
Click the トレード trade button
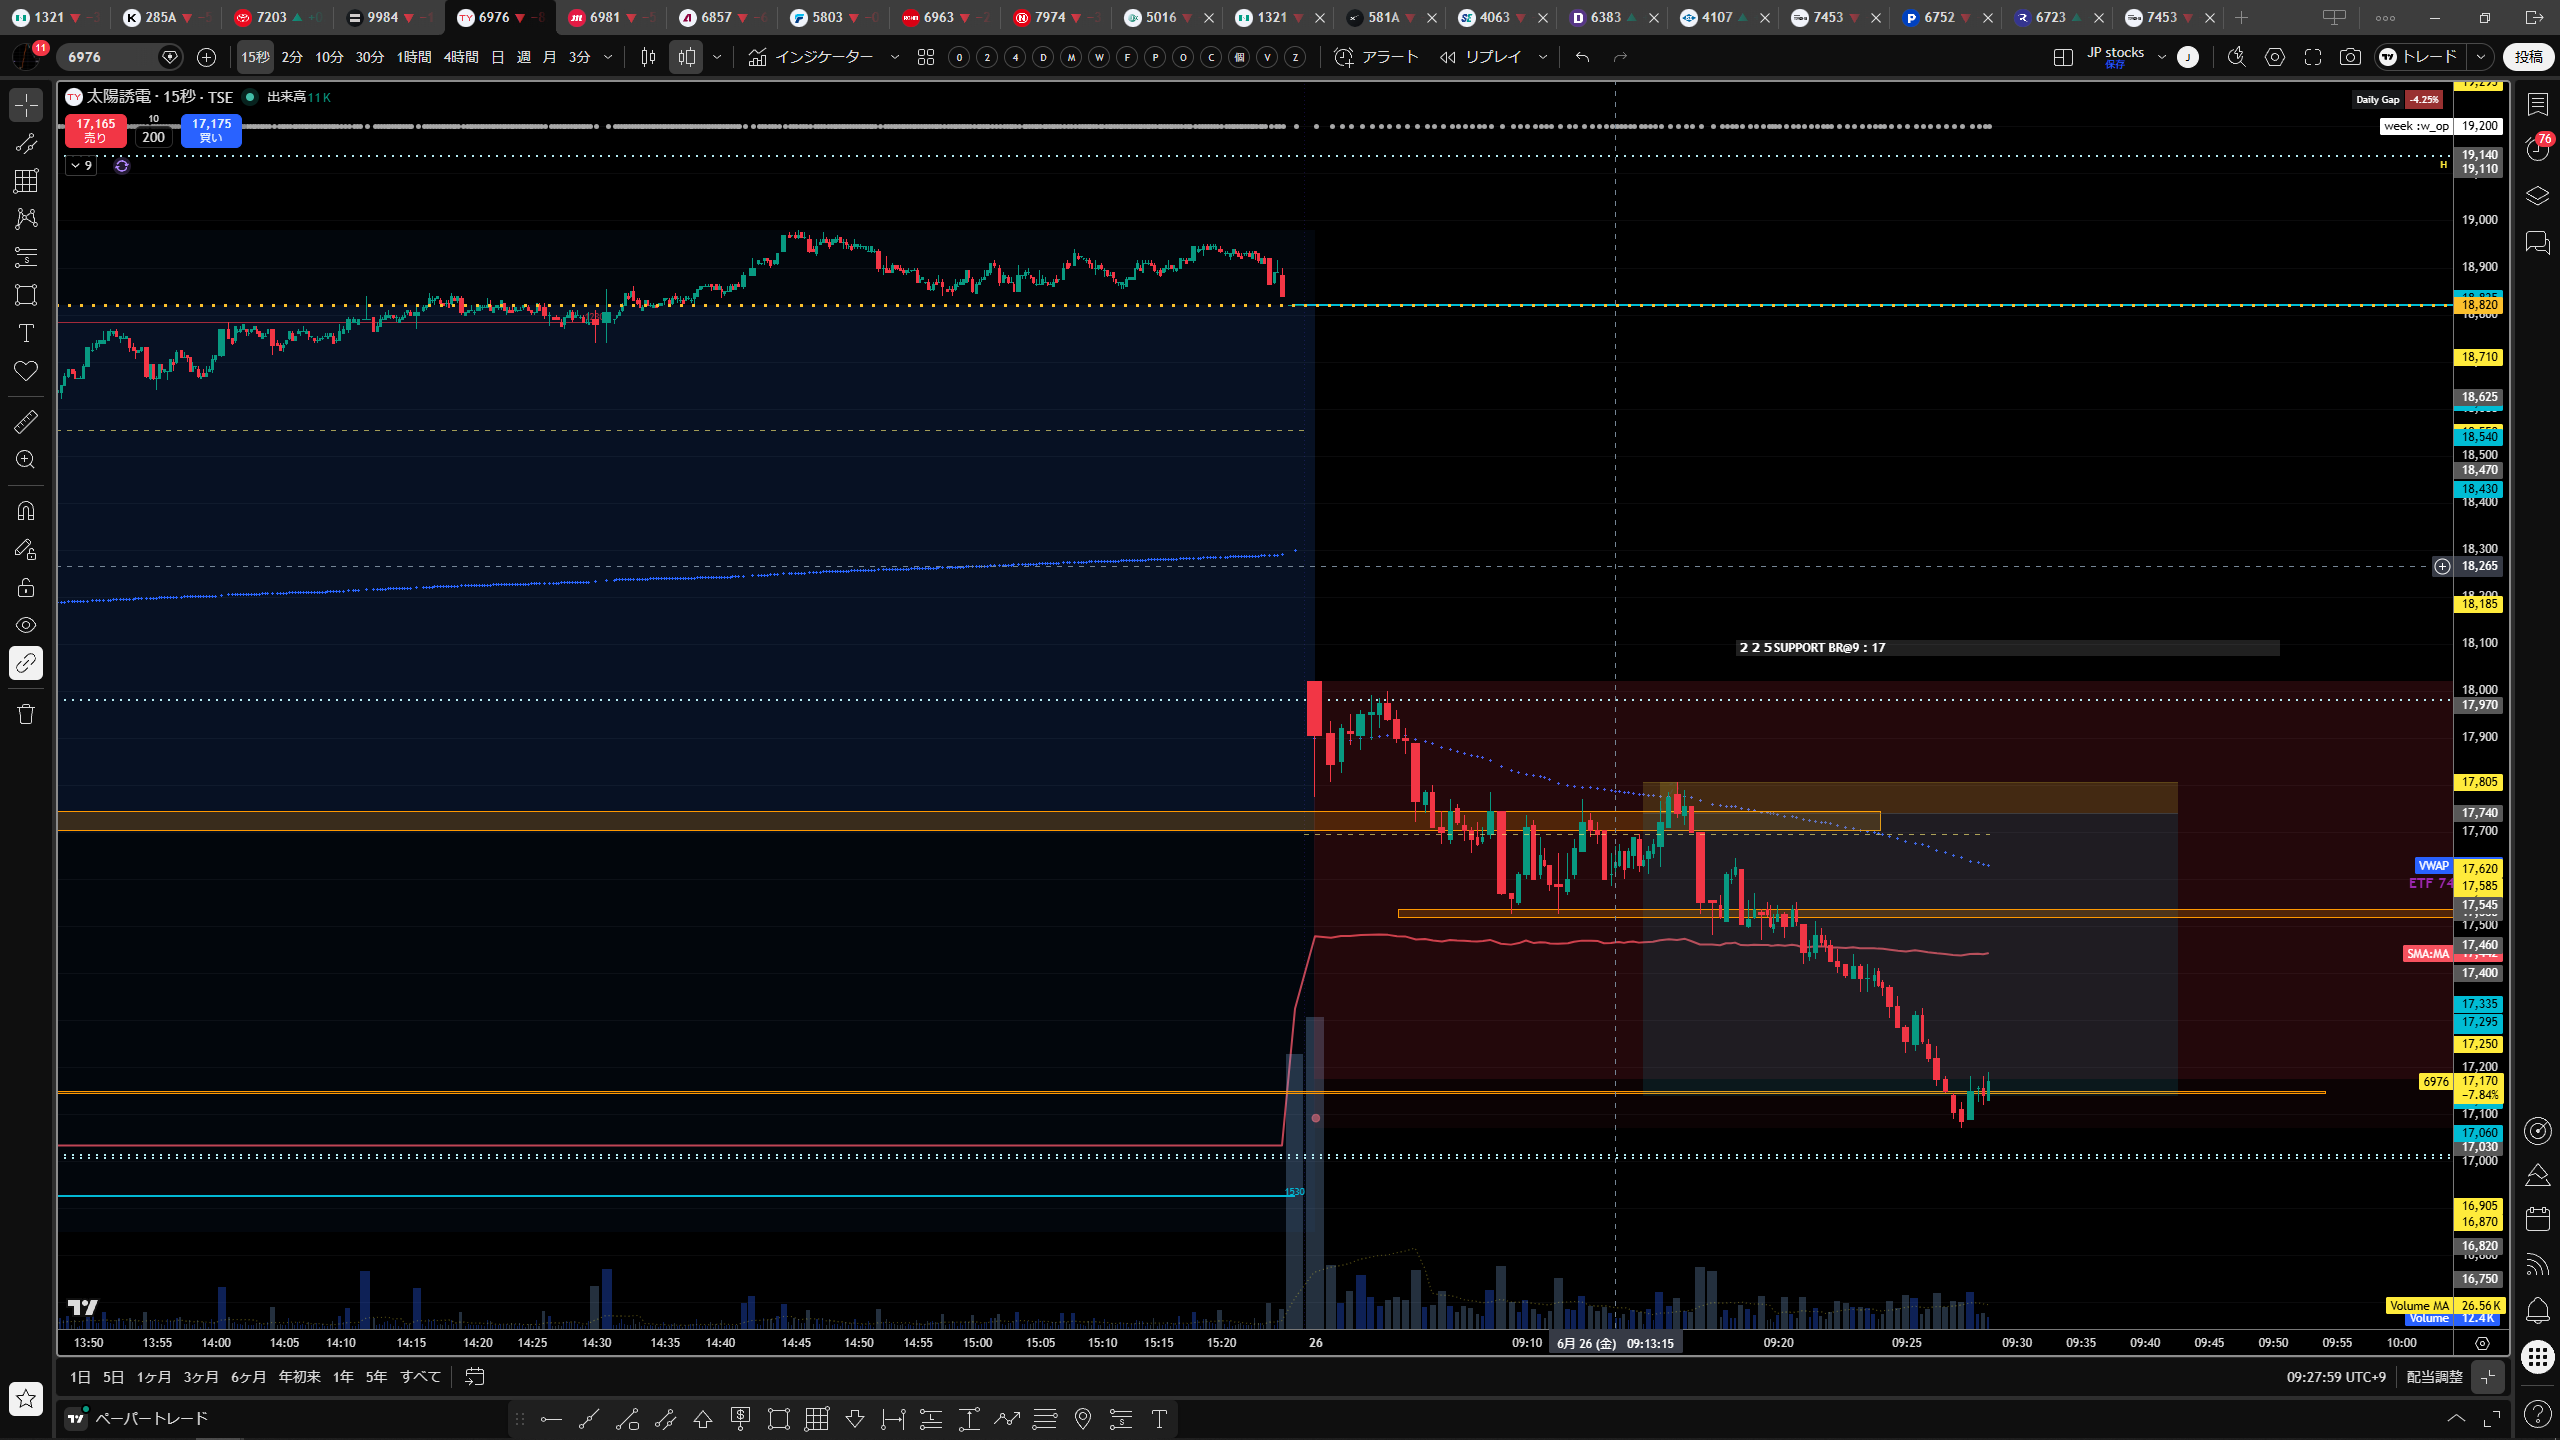(x=2420, y=57)
